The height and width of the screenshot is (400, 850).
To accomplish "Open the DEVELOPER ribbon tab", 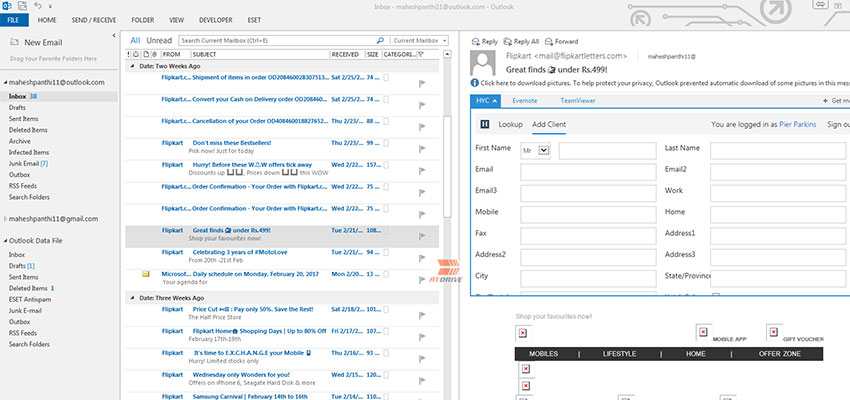I will (216, 20).
